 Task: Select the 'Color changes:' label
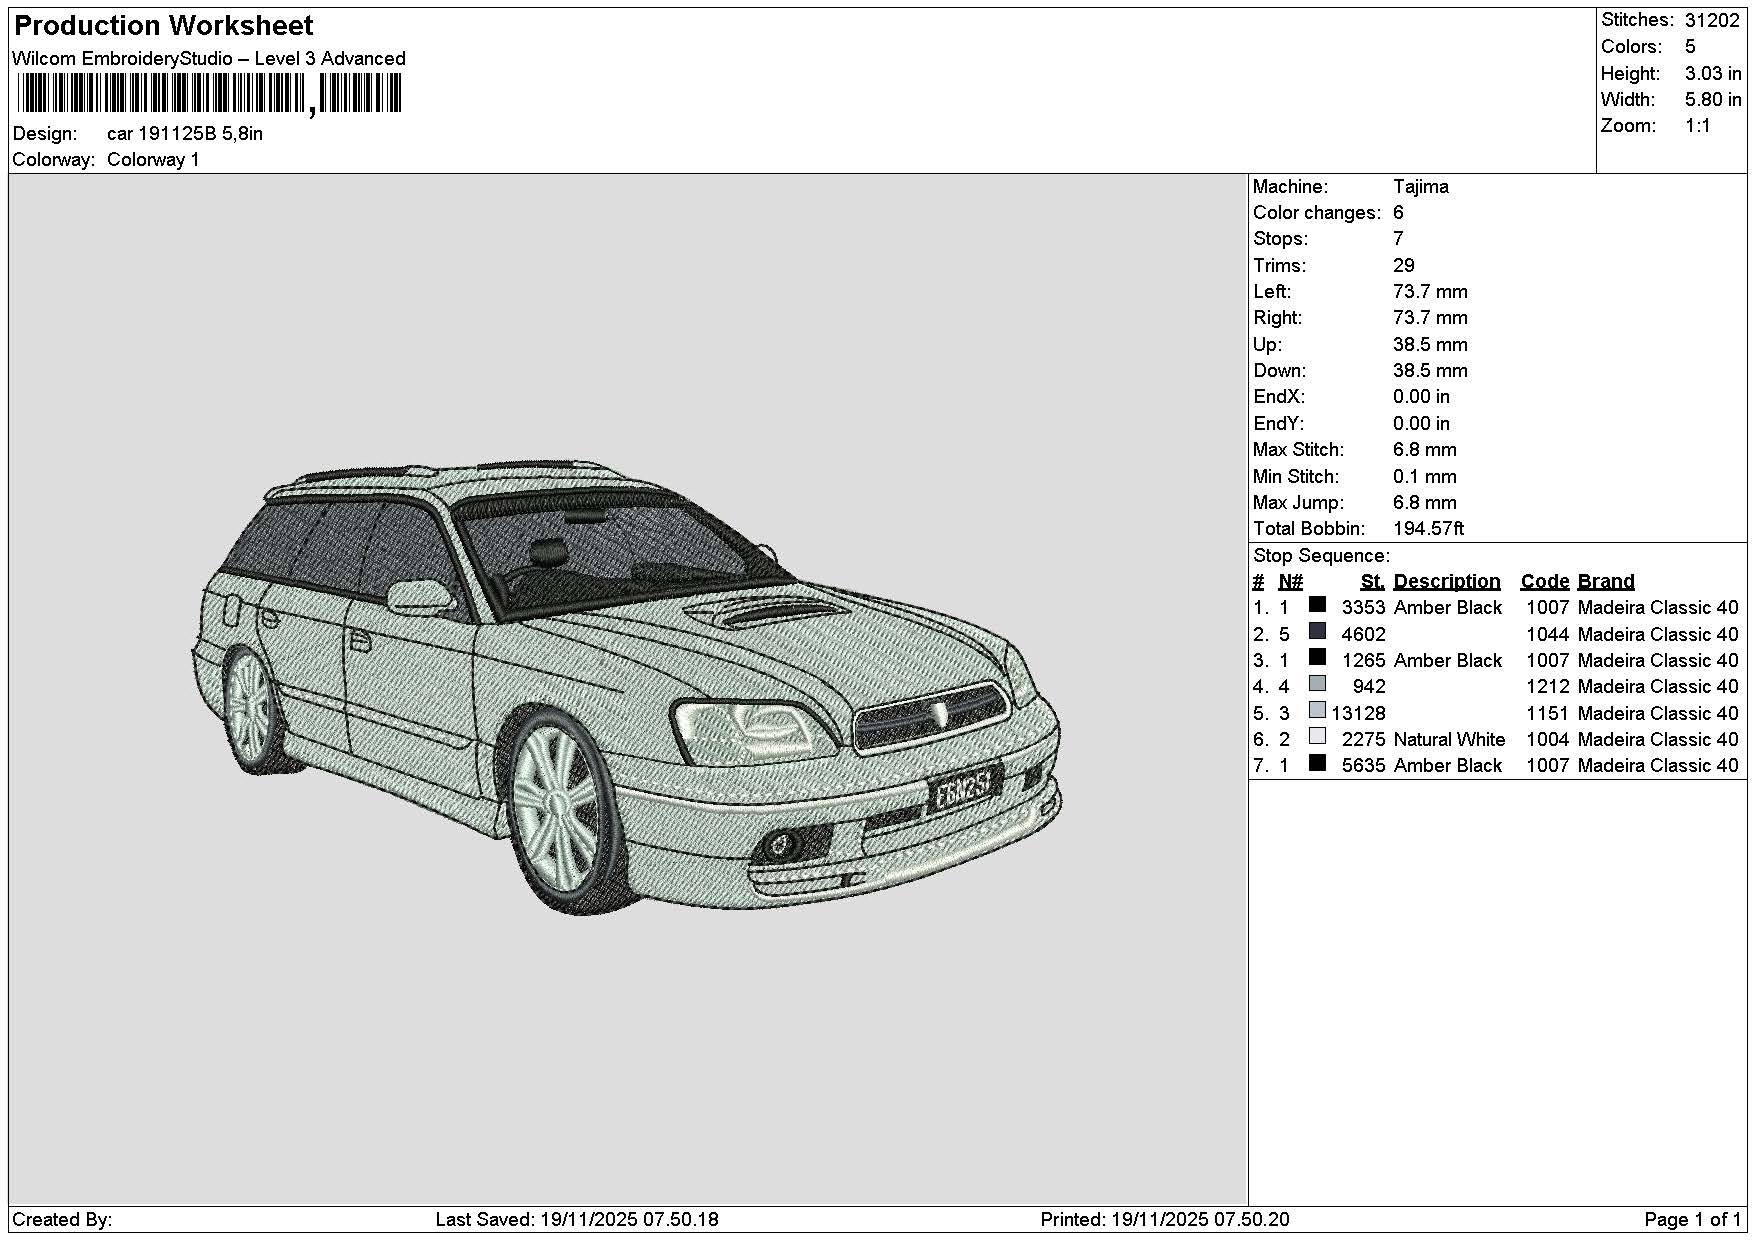click(x=1317, y=213)
